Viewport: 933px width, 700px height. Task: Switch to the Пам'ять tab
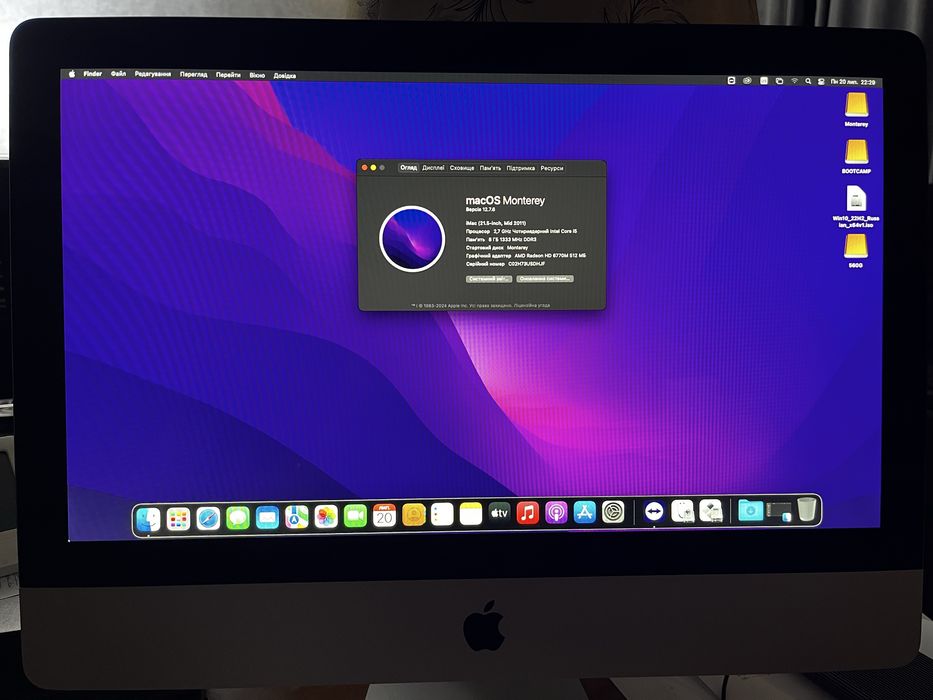pyautogui.click(x=490, y=168)
